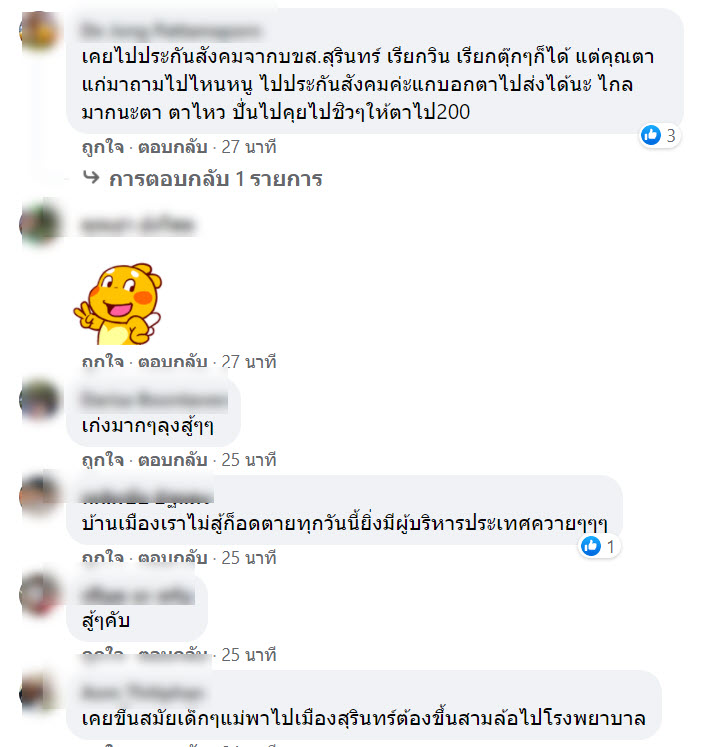Click the yellow dinosaur sticker
The height and width of the screenshot is (747, 711).
pos(118,303)
